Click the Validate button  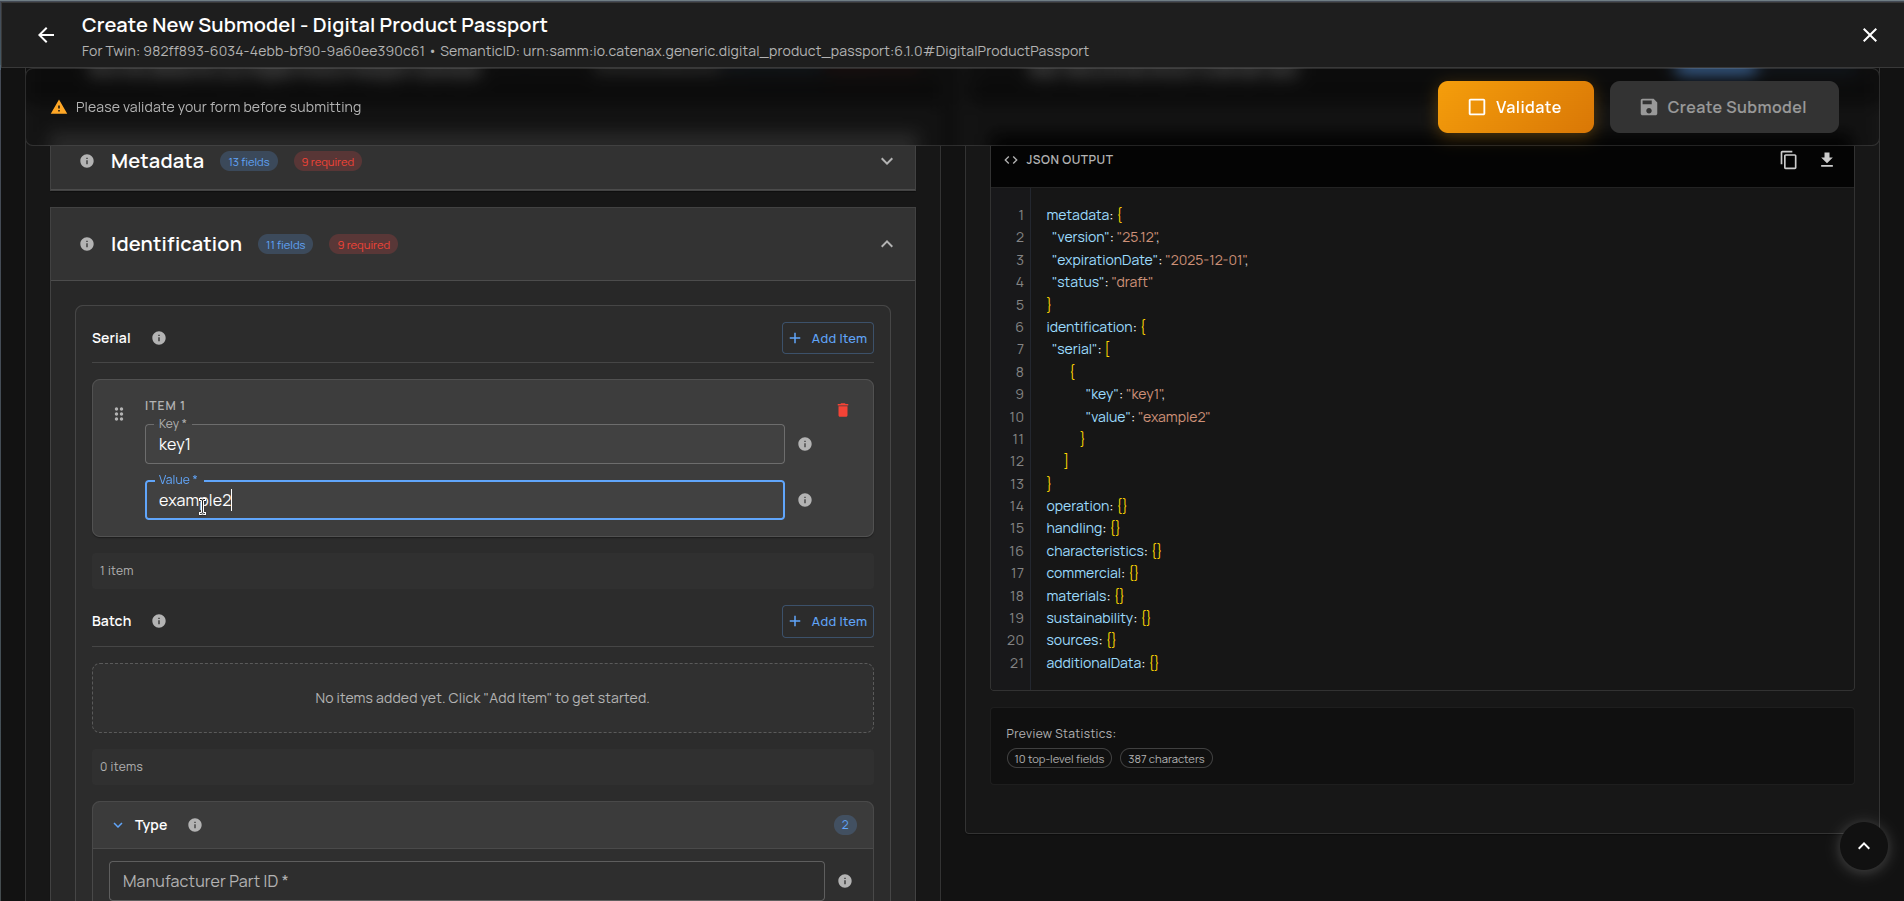point(1515,107)
